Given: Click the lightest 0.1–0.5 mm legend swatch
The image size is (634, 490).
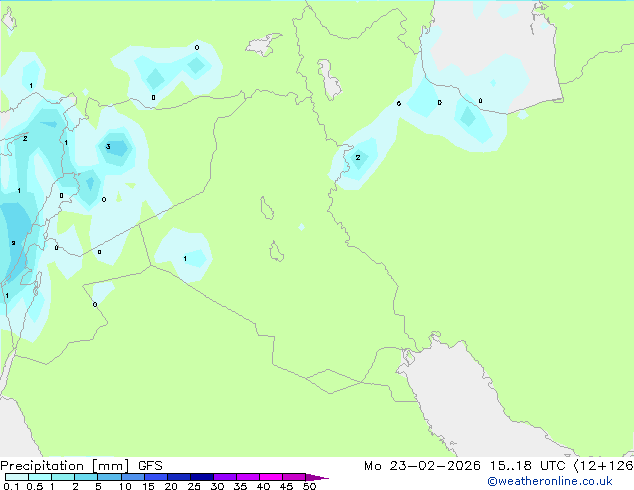Looking at the screenshot, I should click(17, 477).
